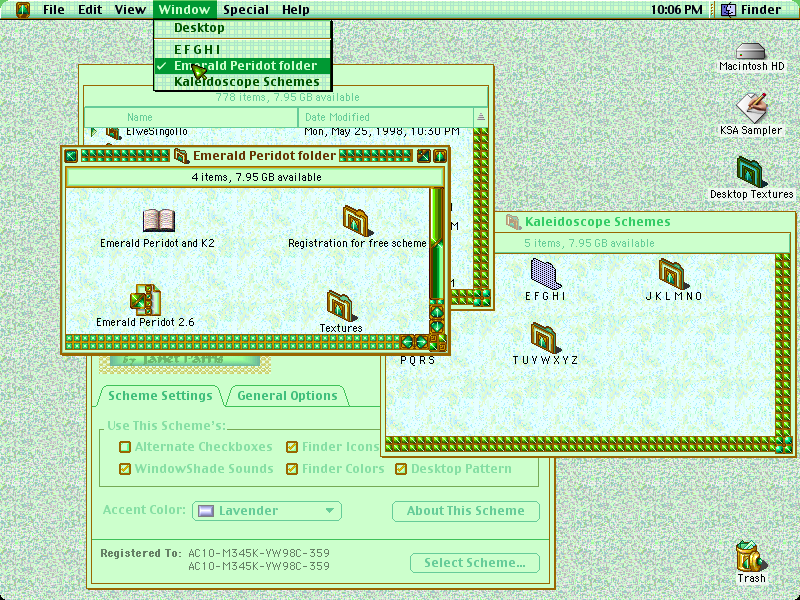Viewport: 800px width, 600px height.
Task: Click the Trash icon on the desktop
Action: (751, 556)
